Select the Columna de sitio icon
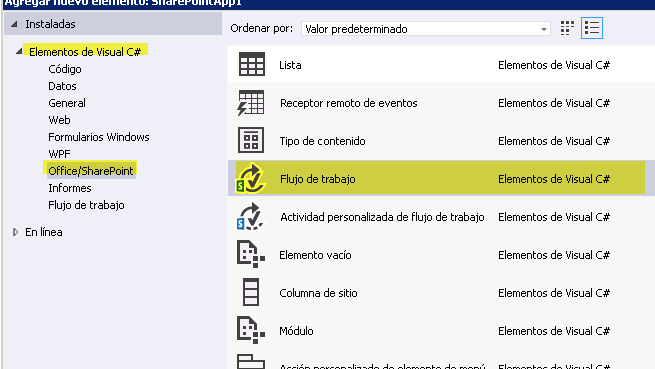This screenshot has width=655, height=369. [x=251, y=292]
